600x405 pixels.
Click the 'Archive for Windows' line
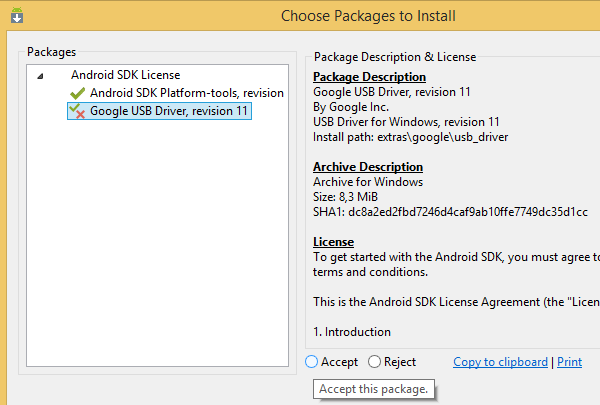[368, 182]
